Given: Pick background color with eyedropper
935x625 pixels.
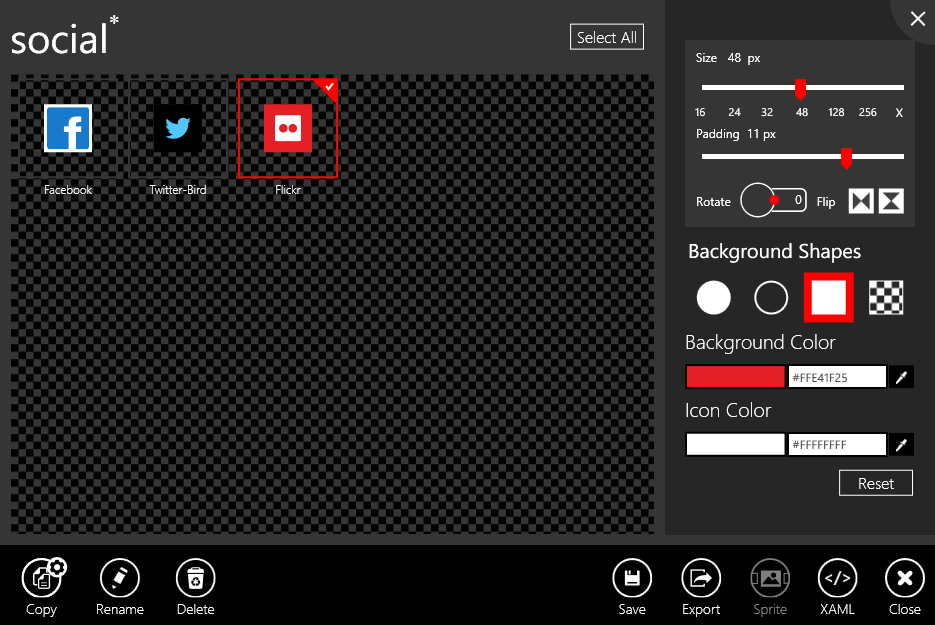Looking at the screenshot, I should point(902,377).
